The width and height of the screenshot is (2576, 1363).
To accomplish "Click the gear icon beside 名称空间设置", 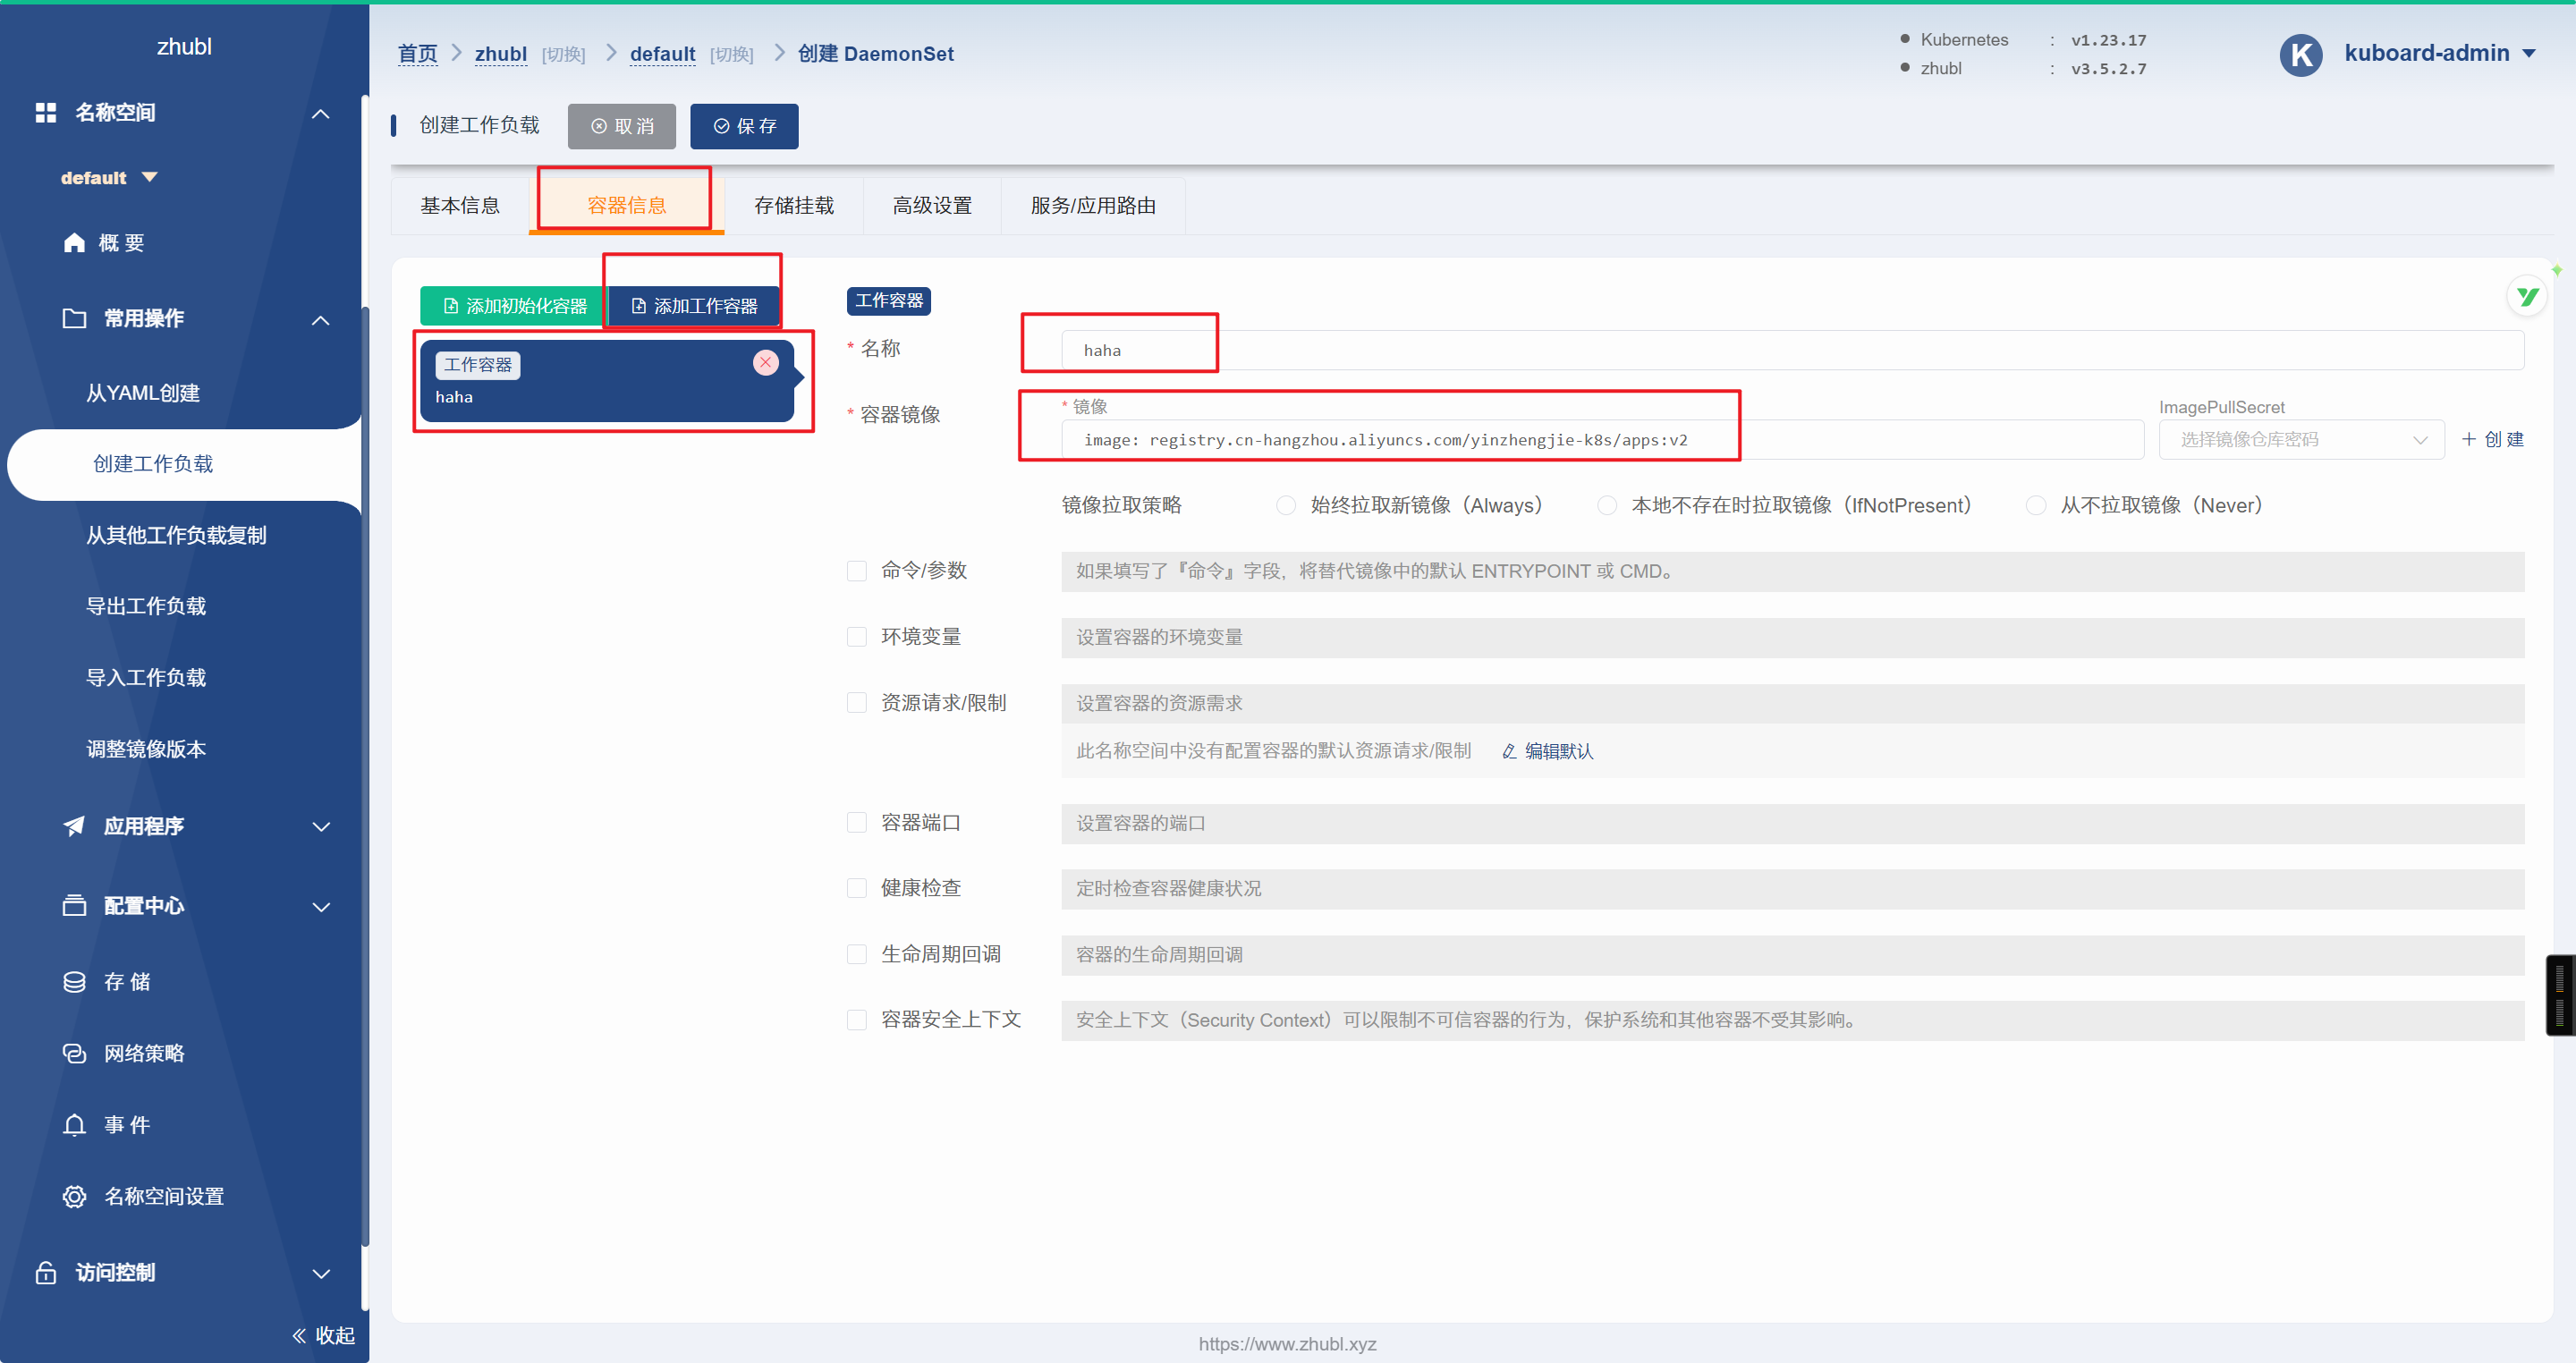I will 74,1197.
